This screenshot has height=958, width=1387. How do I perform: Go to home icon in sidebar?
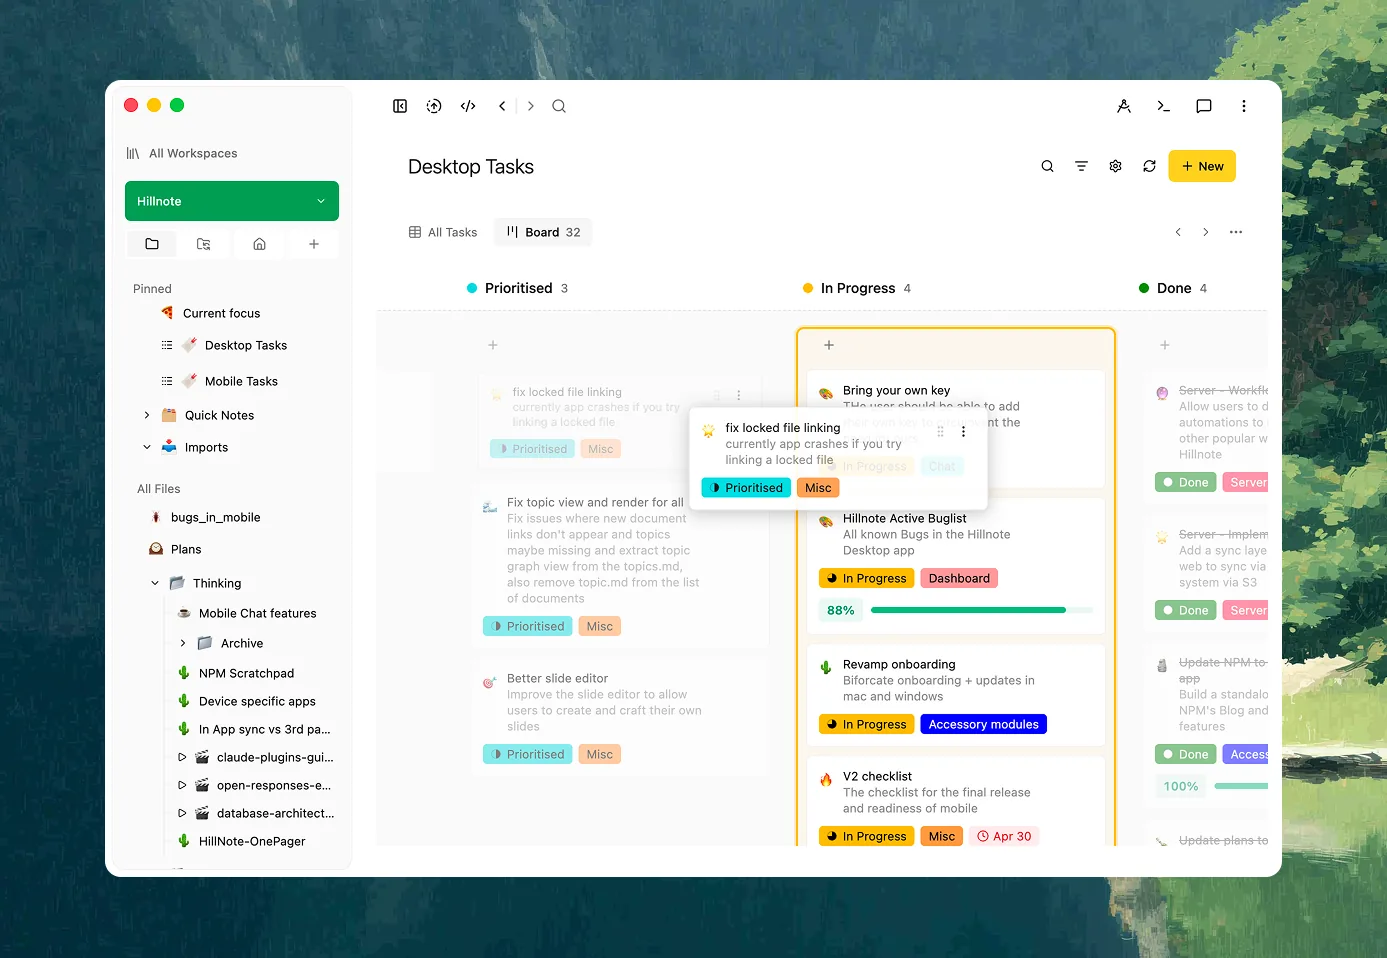259,244
